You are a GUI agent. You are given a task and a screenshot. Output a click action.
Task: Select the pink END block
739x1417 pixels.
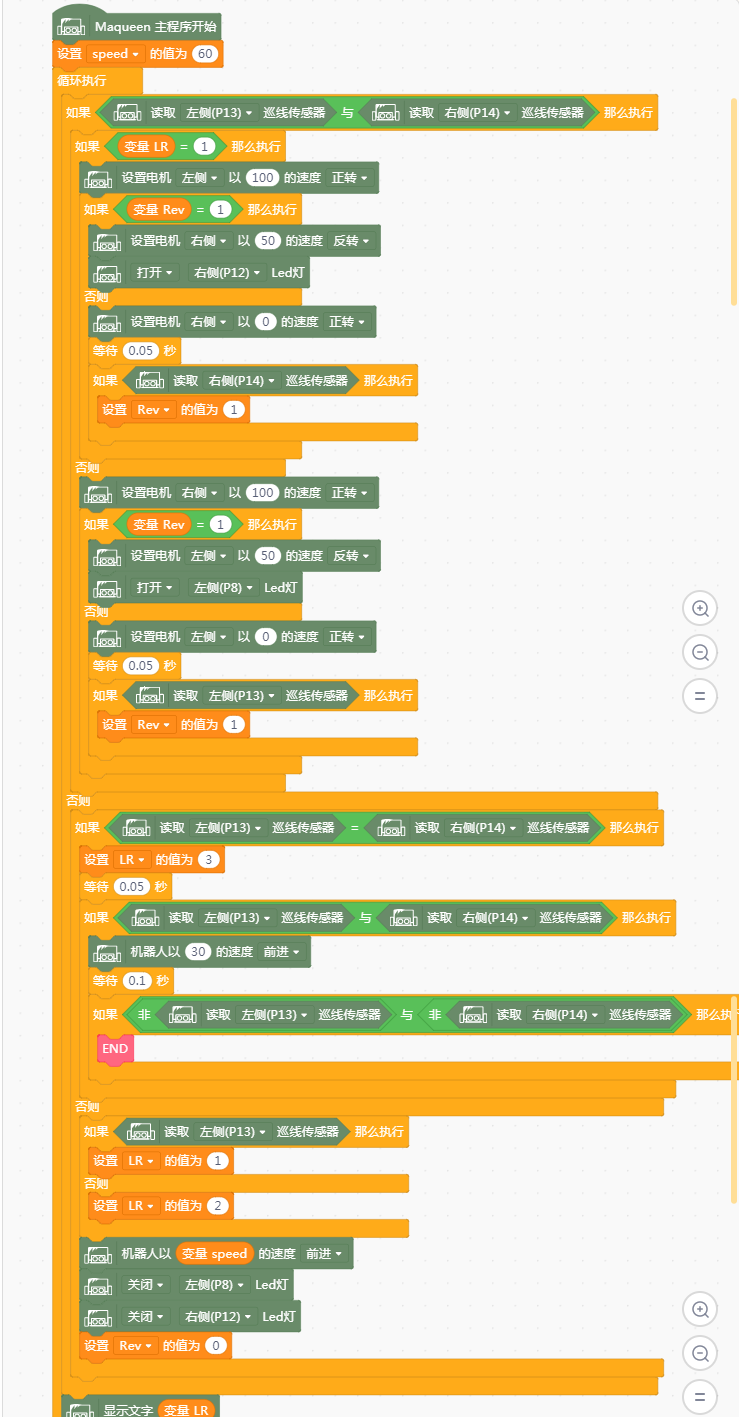pos(115,1049)
